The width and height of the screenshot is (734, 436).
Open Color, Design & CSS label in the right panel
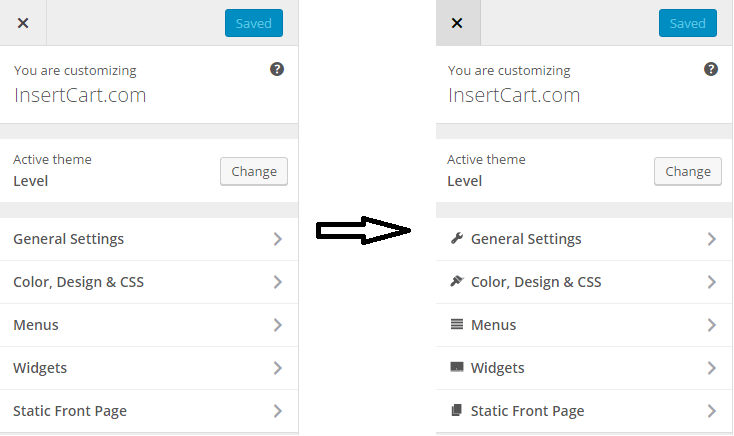click(536, 282)
